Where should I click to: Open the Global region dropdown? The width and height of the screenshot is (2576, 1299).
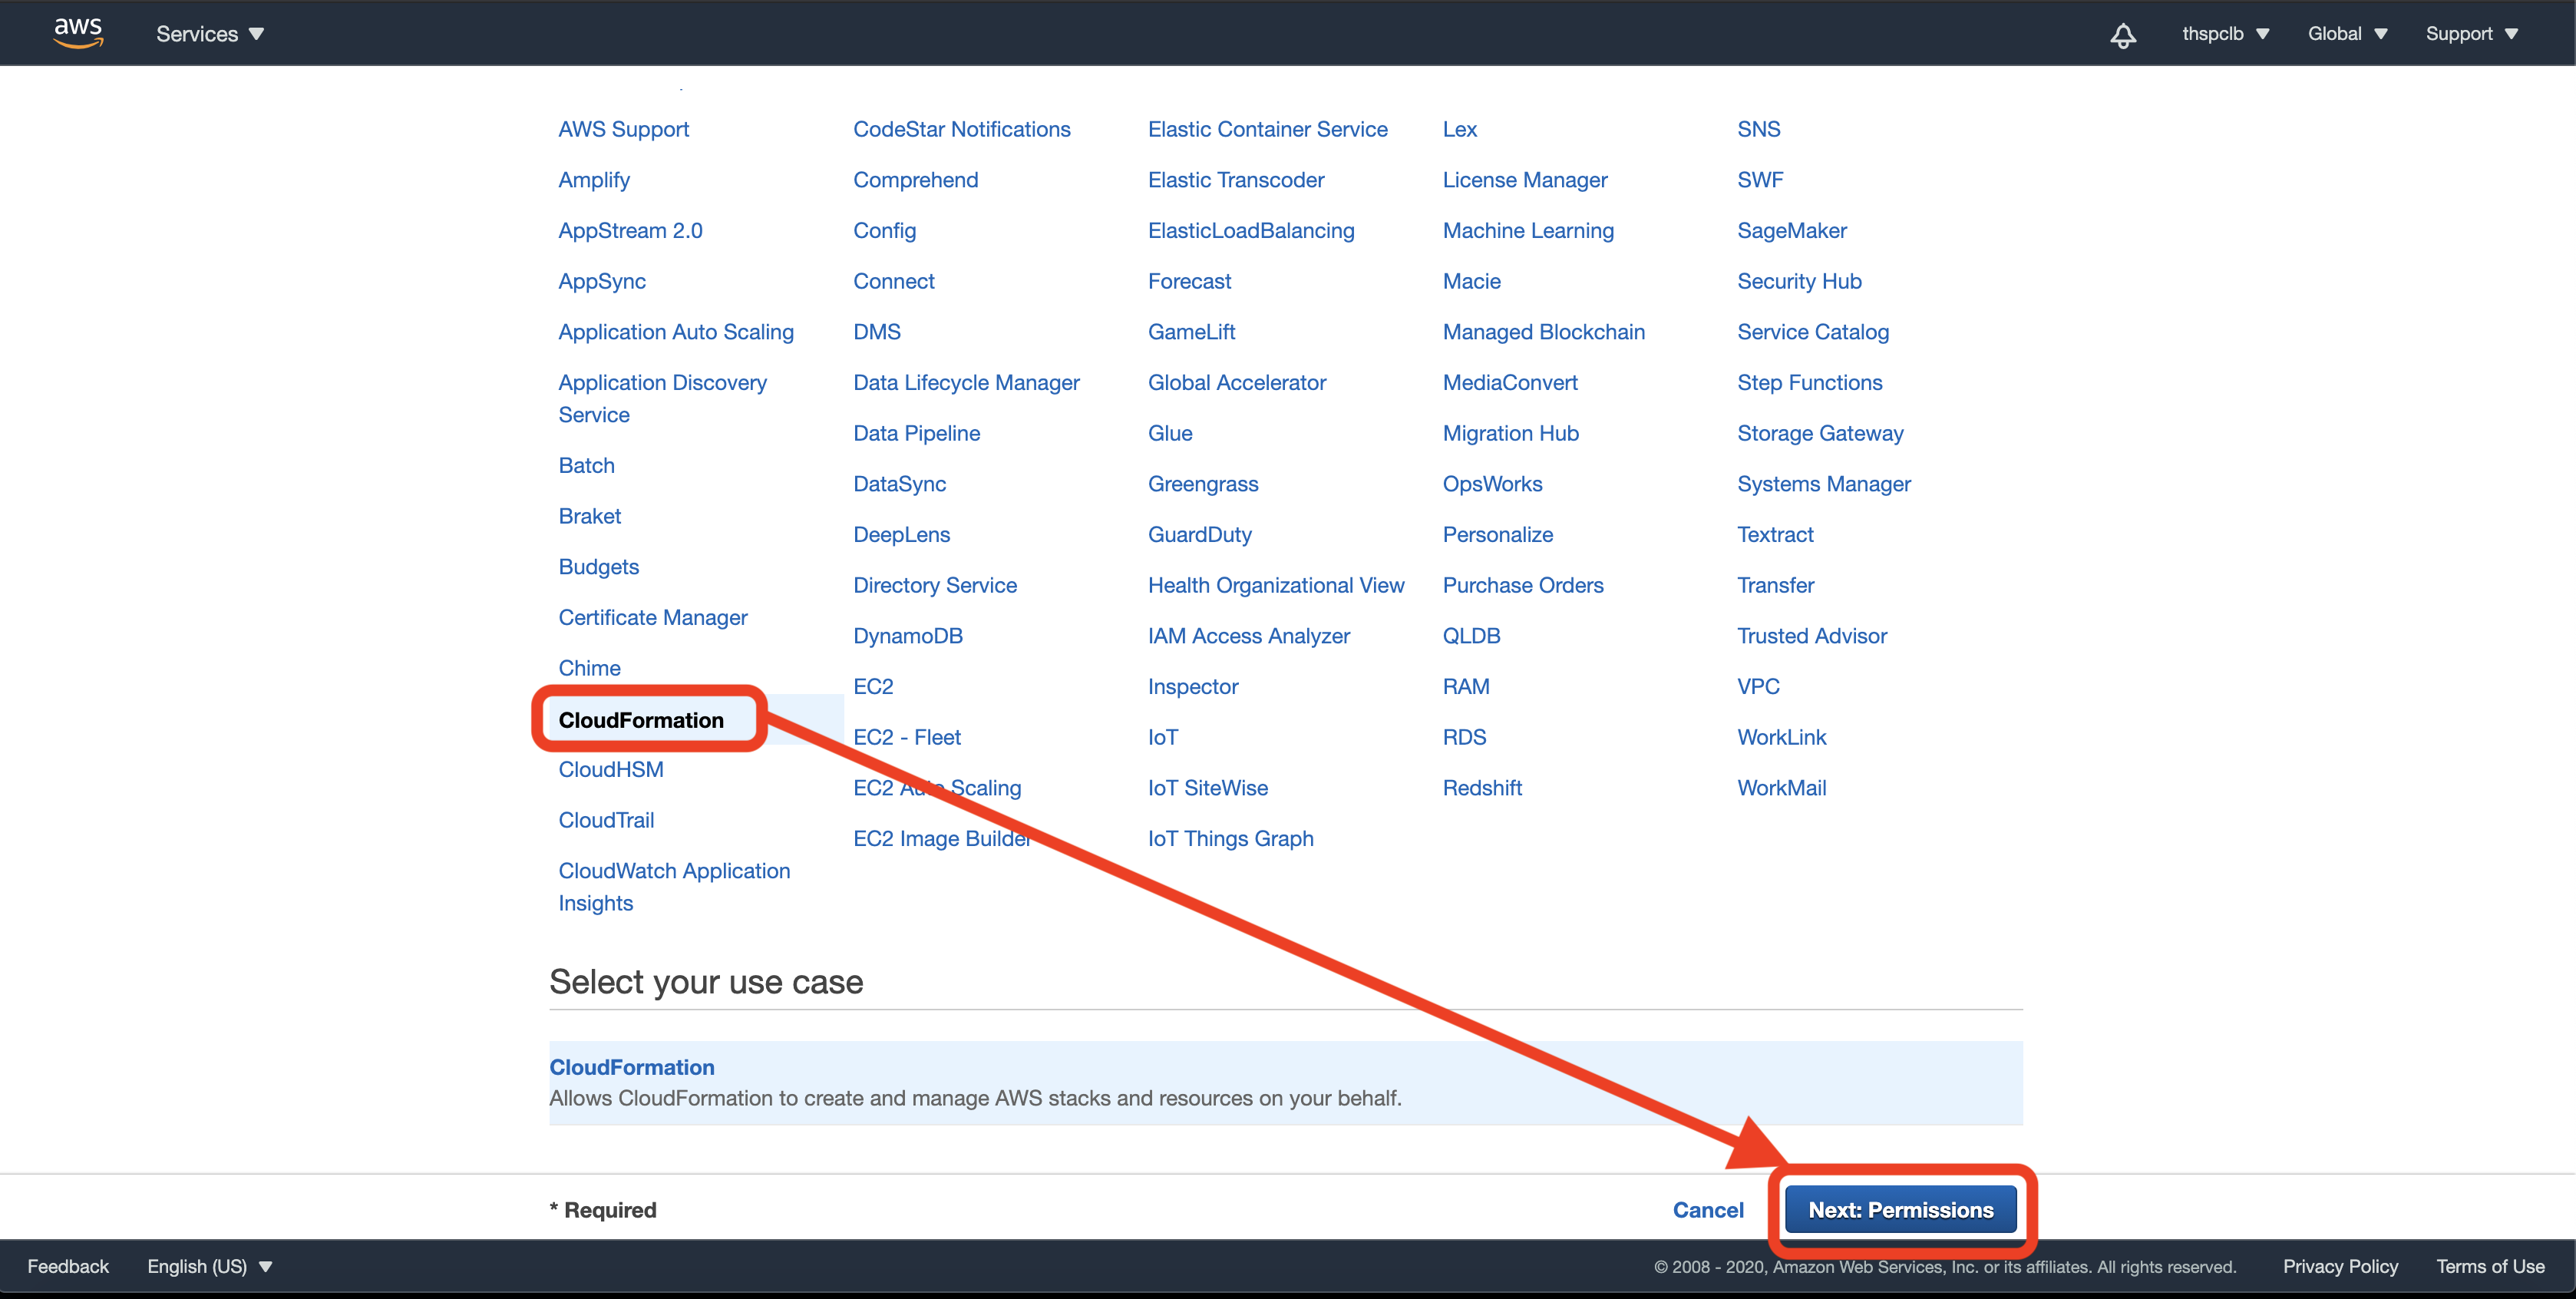click(2347, 34)
